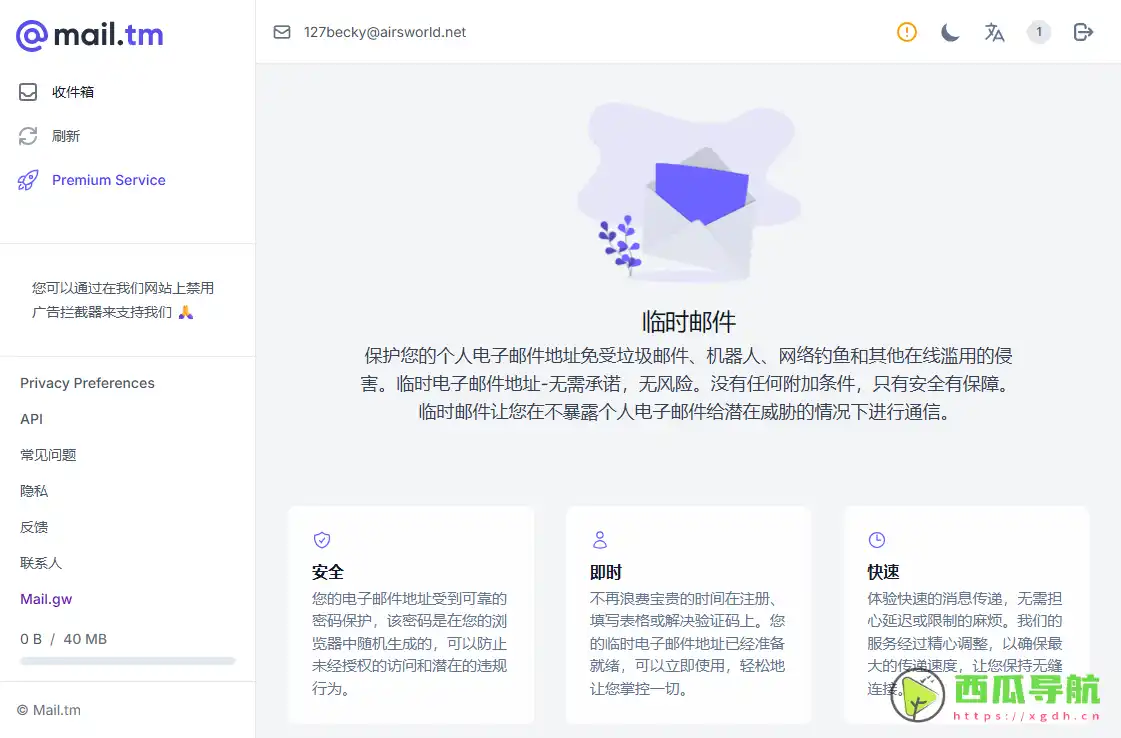This screenshot has width=1121, height=738.
Task: Click the envelope icon beside the email address
Action: point(281,32)
